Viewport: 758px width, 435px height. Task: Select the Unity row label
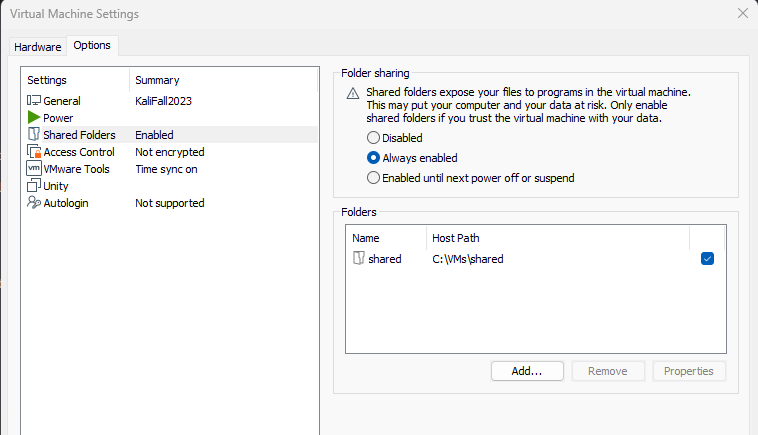click(56, 186)
